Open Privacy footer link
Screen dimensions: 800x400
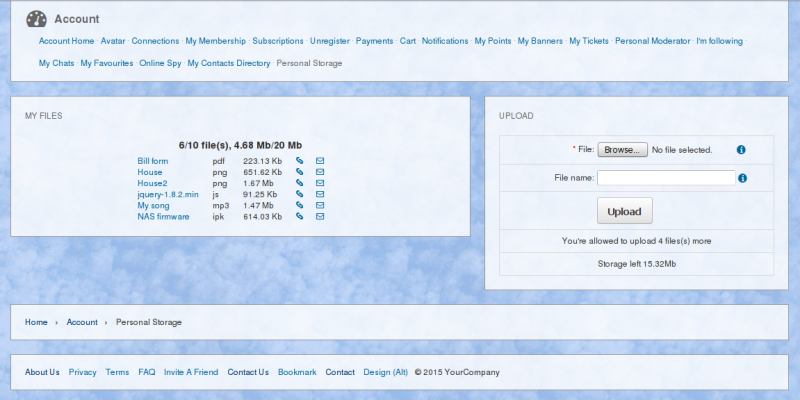[x=83, y=372]
